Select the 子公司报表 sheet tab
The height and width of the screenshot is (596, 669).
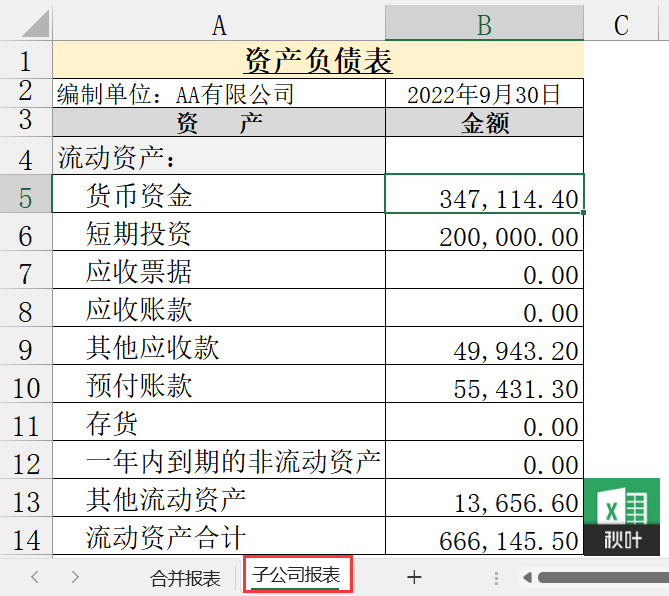click(297, 574)
